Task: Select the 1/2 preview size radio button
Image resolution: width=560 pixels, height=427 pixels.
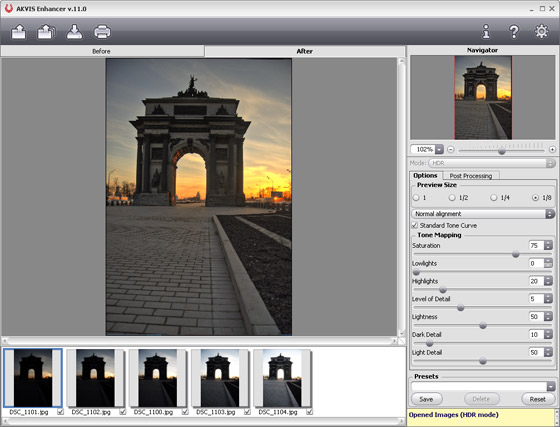Action: 452,197
